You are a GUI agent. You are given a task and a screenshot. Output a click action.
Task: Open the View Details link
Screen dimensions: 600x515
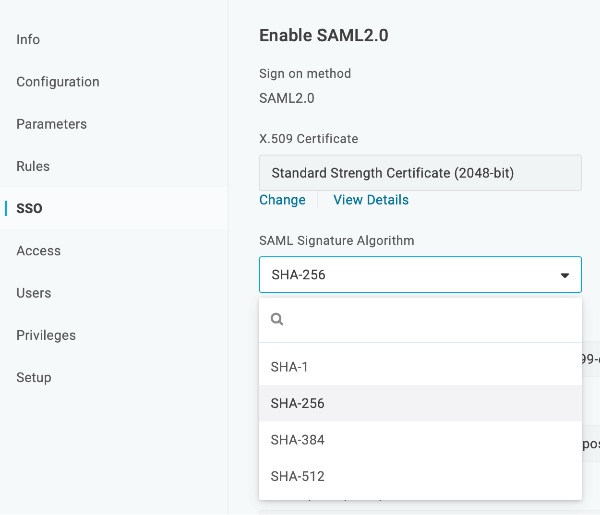click(371, 200)
